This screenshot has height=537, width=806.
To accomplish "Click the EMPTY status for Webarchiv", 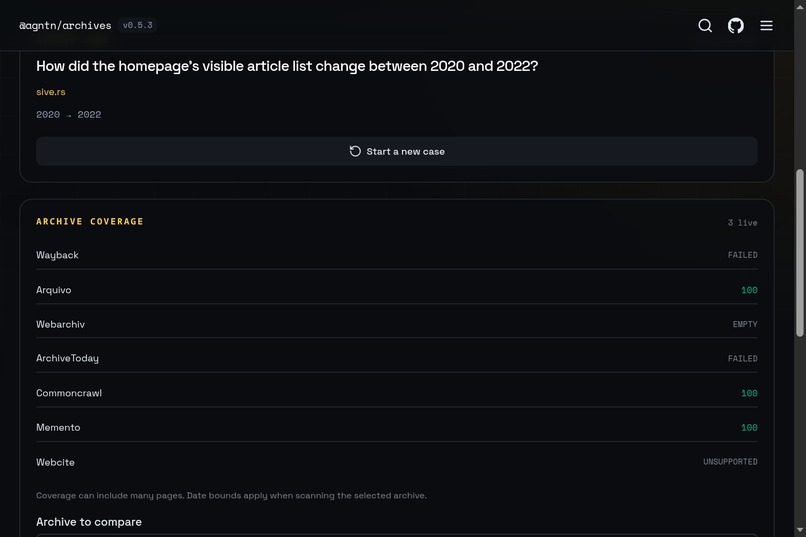I will coord(745,324).
